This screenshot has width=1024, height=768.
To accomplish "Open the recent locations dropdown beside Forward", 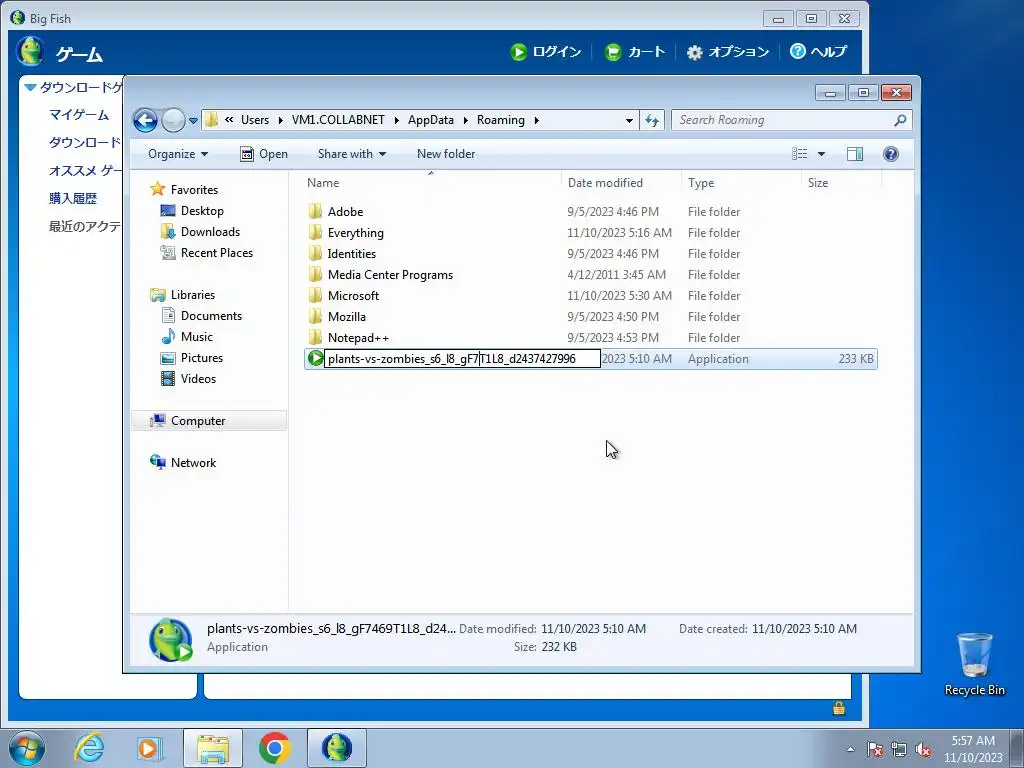I will [x=193, y=120].
